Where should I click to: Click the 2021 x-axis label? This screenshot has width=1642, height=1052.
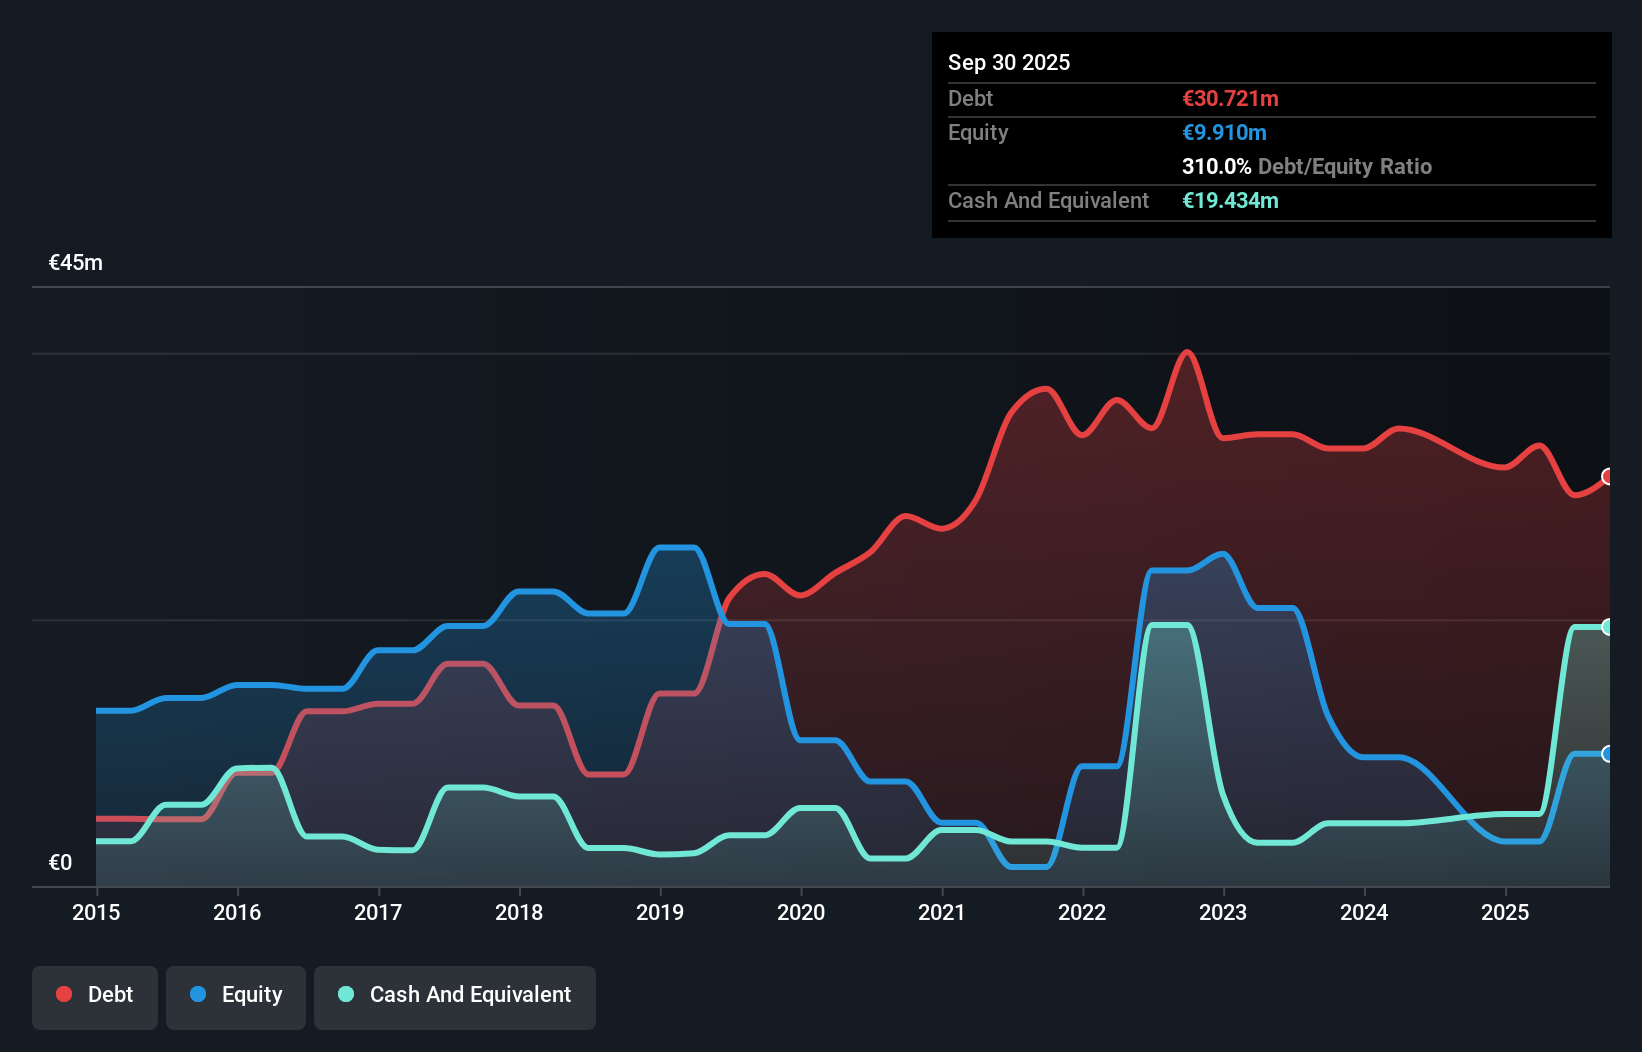[x=942, y=912]
